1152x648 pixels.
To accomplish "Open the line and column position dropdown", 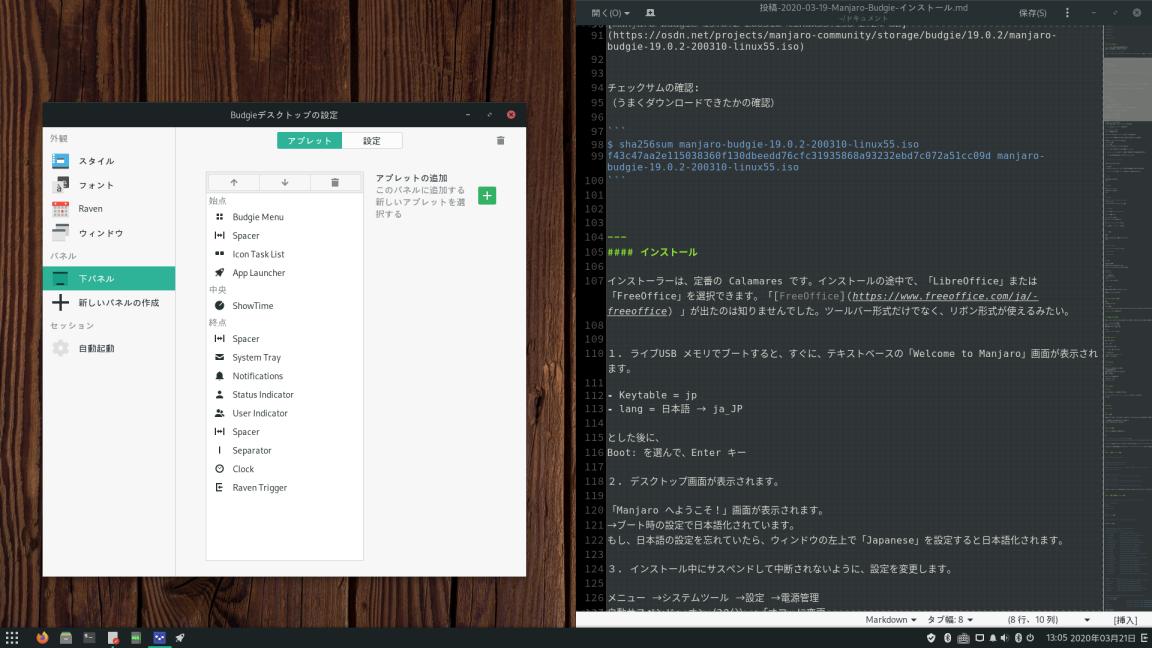I will 1049,619.
